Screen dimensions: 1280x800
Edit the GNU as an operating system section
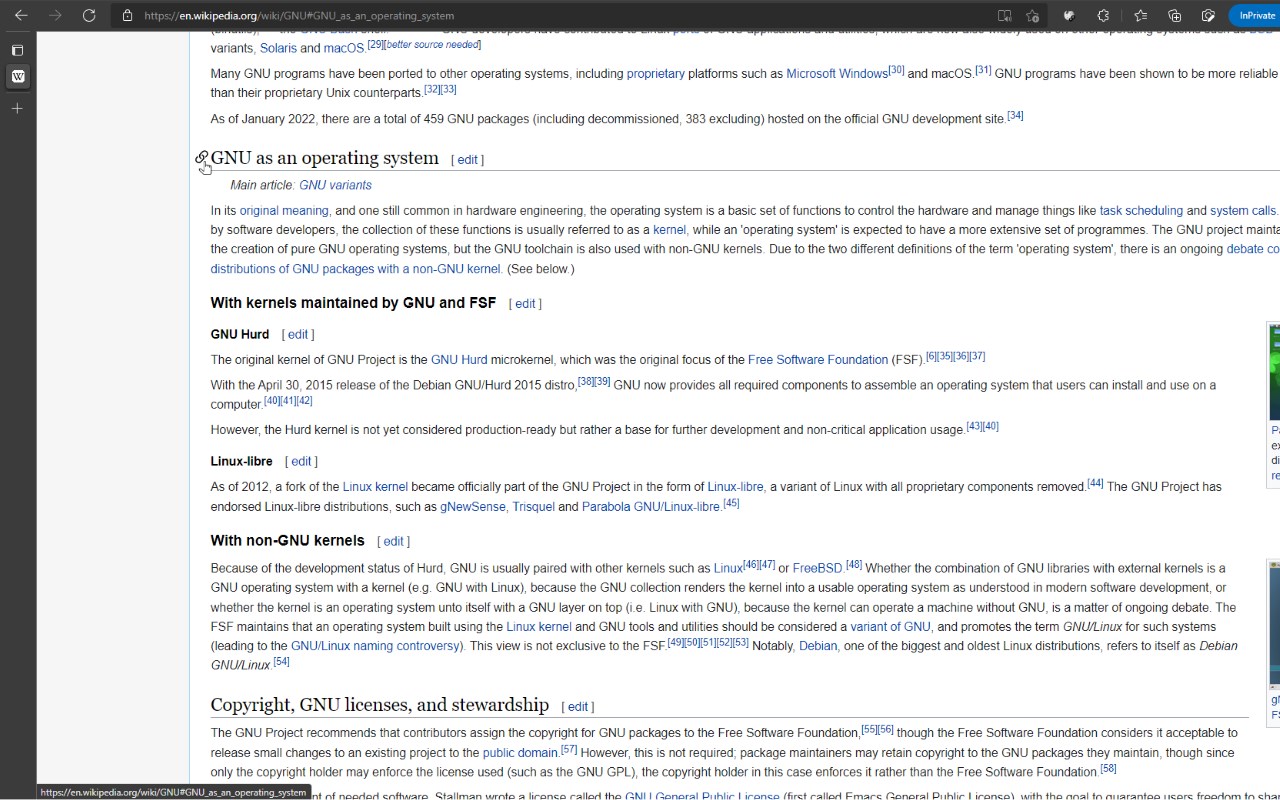click(467, 160)
